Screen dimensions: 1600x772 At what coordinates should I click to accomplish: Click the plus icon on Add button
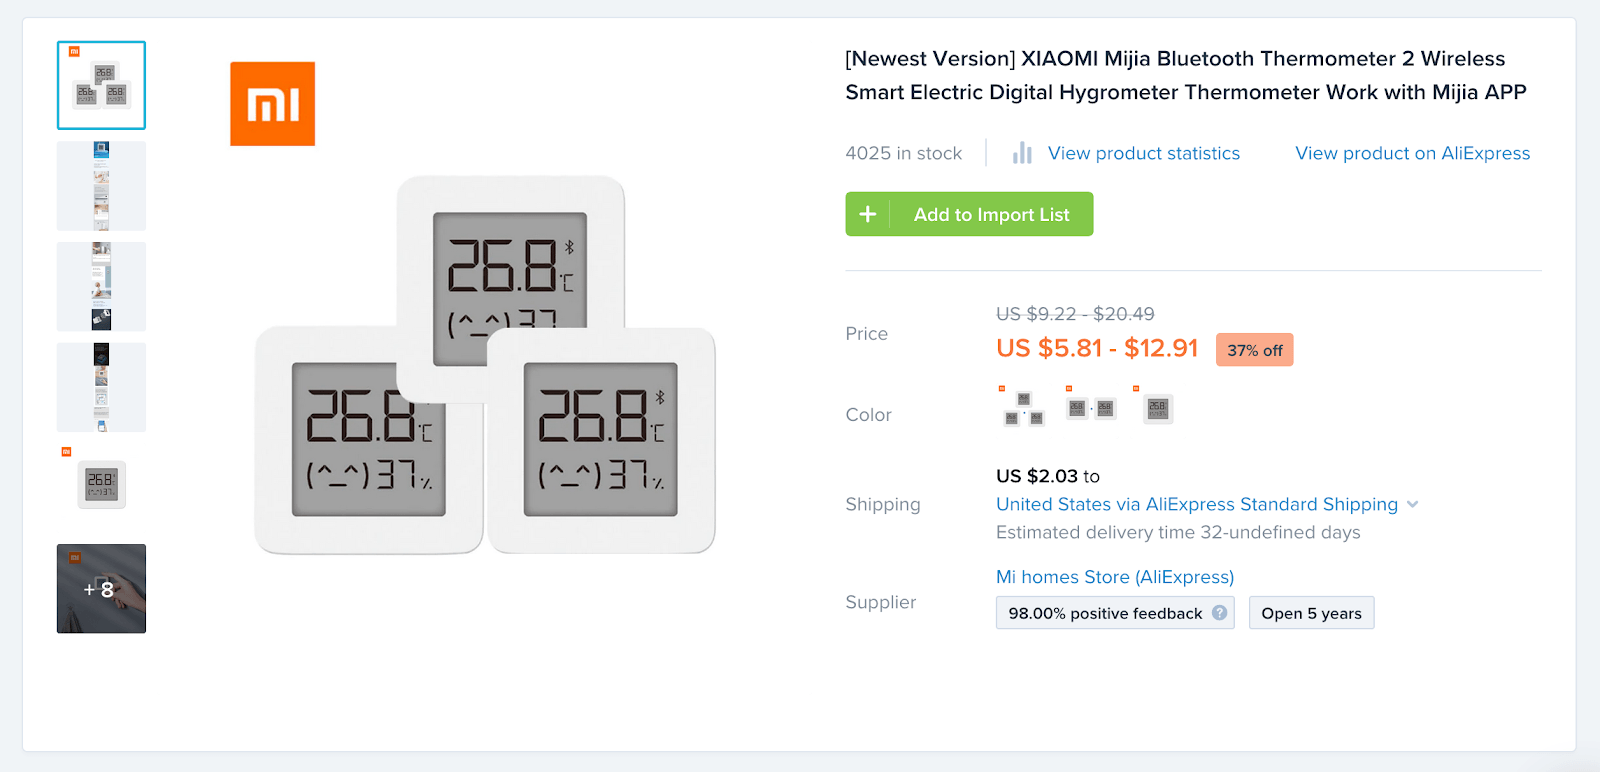tap(867, 214)
